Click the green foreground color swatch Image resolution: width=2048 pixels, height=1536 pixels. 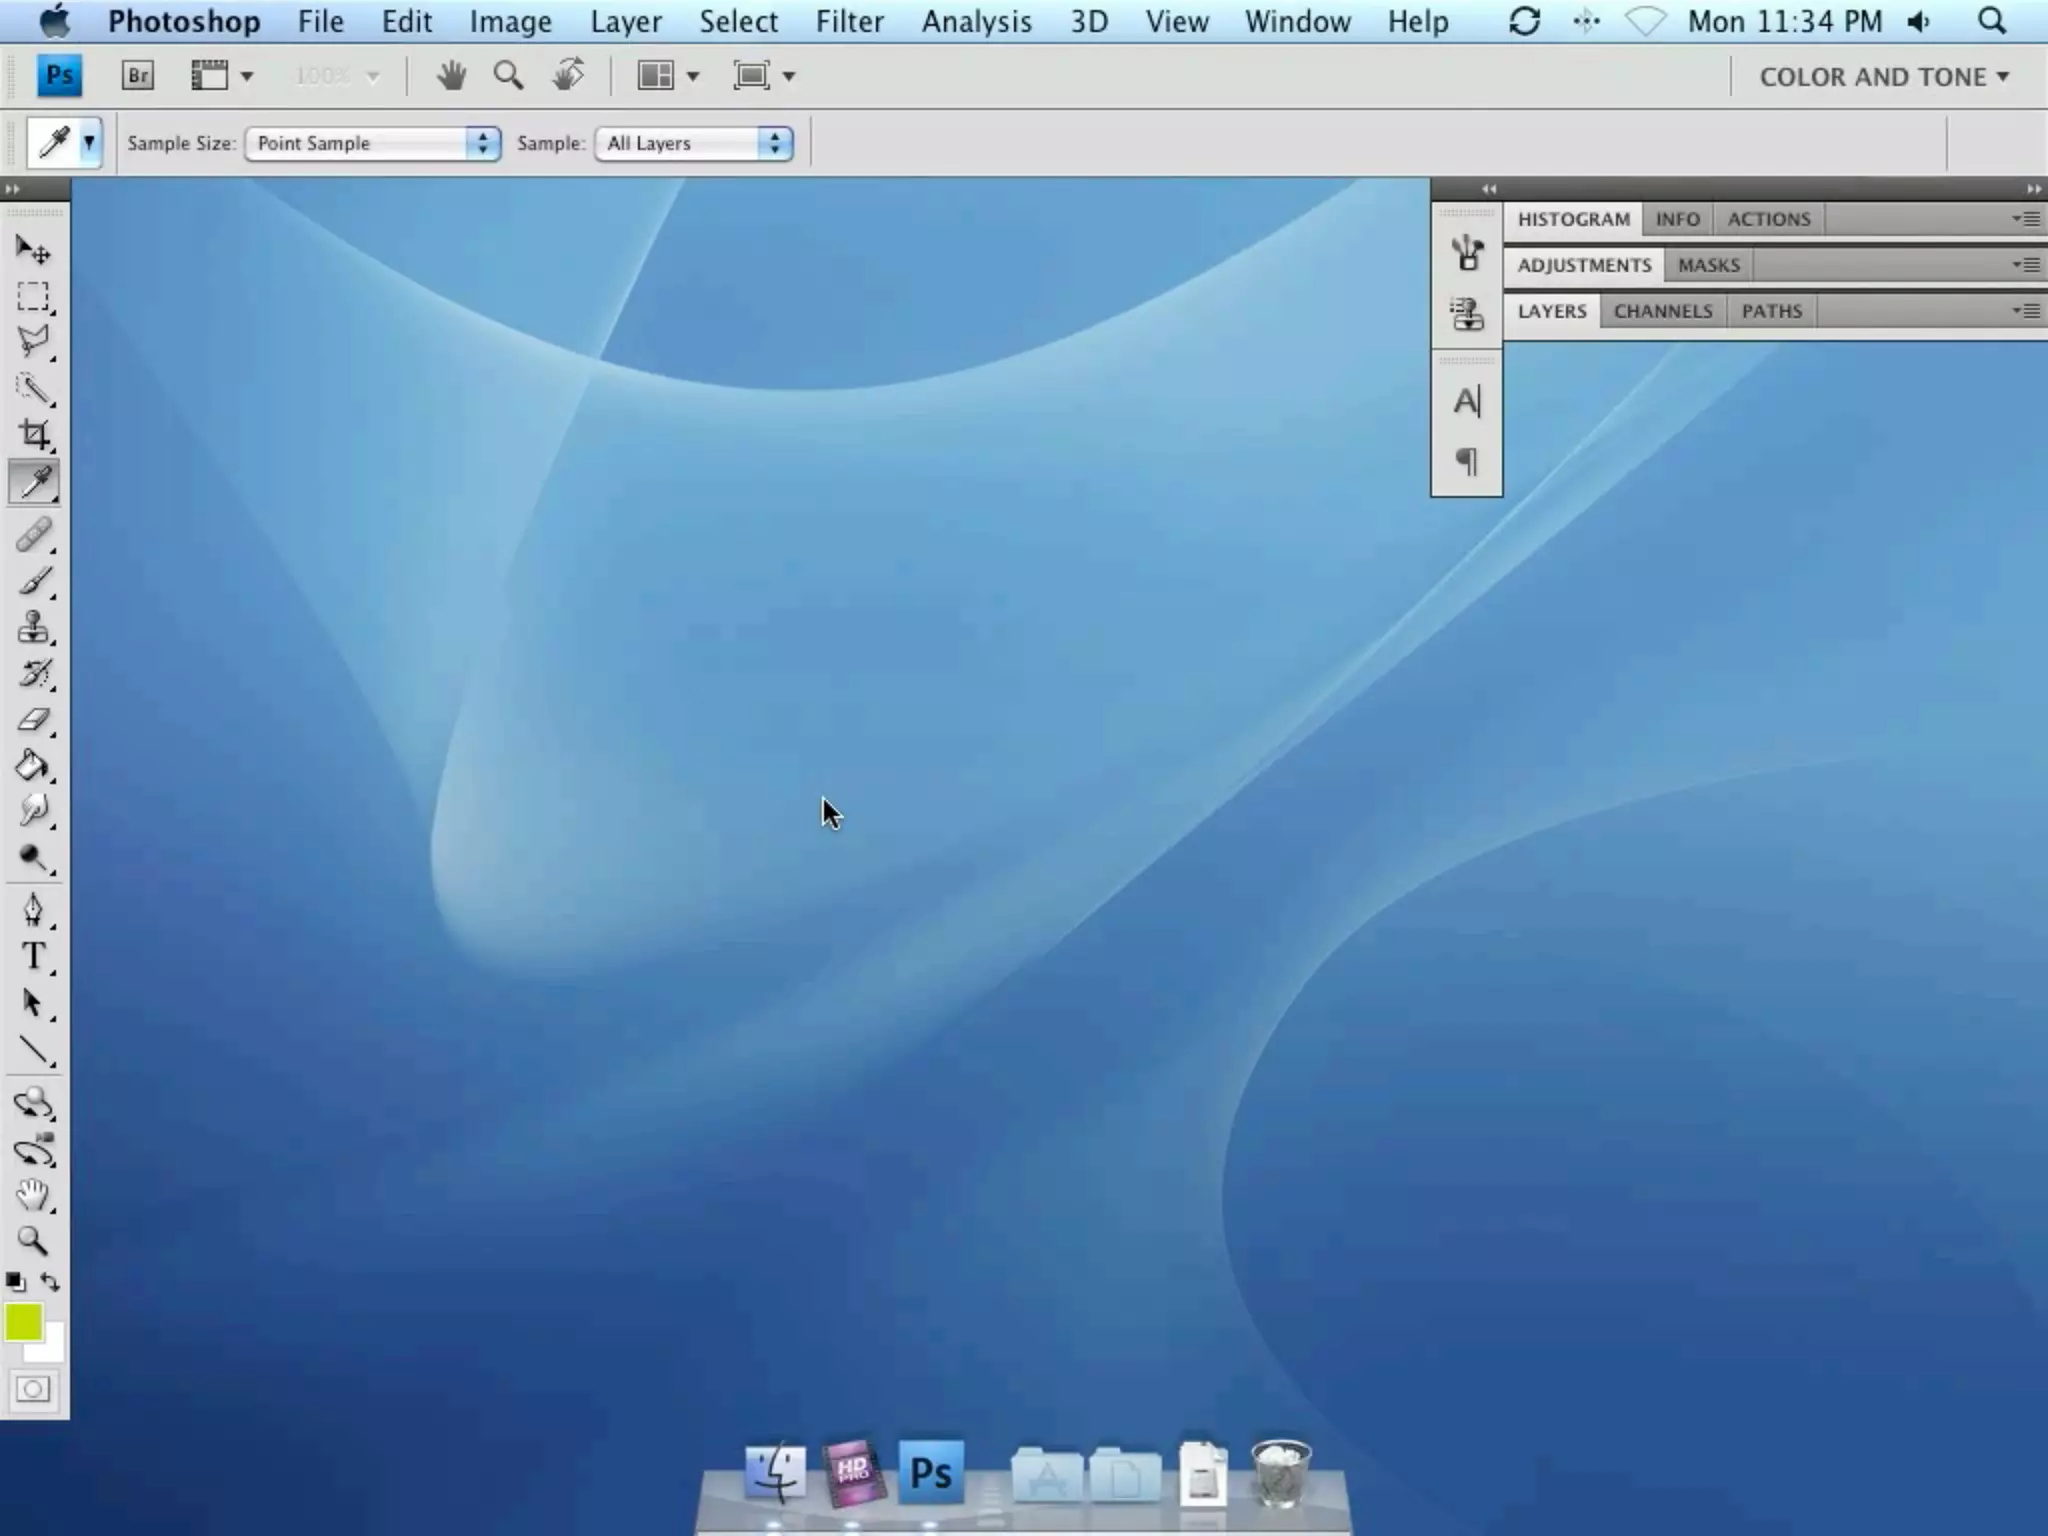click(22, 1322)
